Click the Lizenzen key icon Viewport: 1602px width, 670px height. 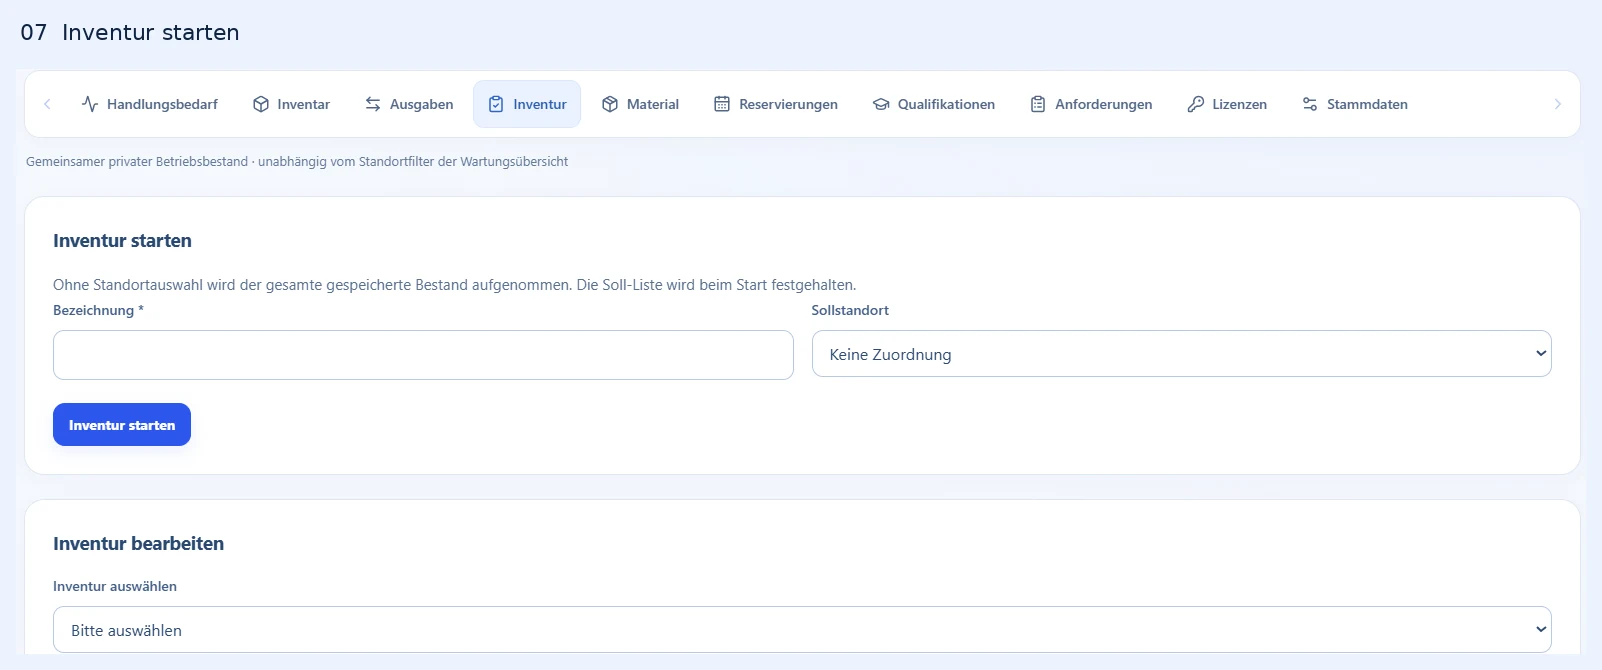point(1196,104)
